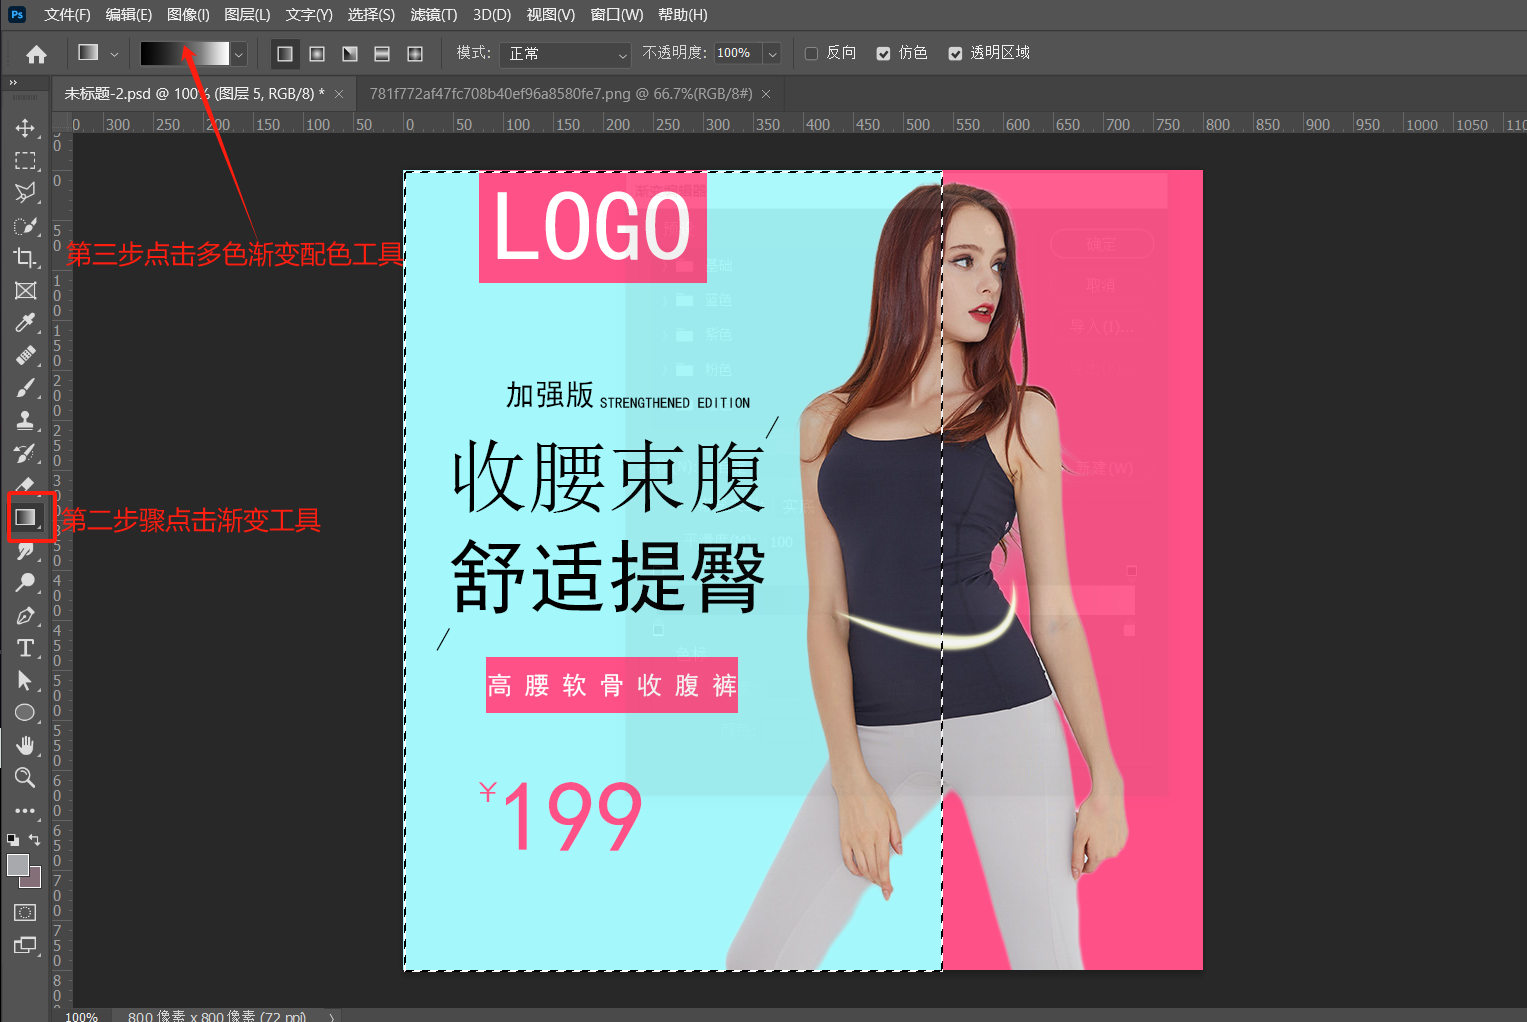Toggle Quick Mask mode

tap(25, 912)
